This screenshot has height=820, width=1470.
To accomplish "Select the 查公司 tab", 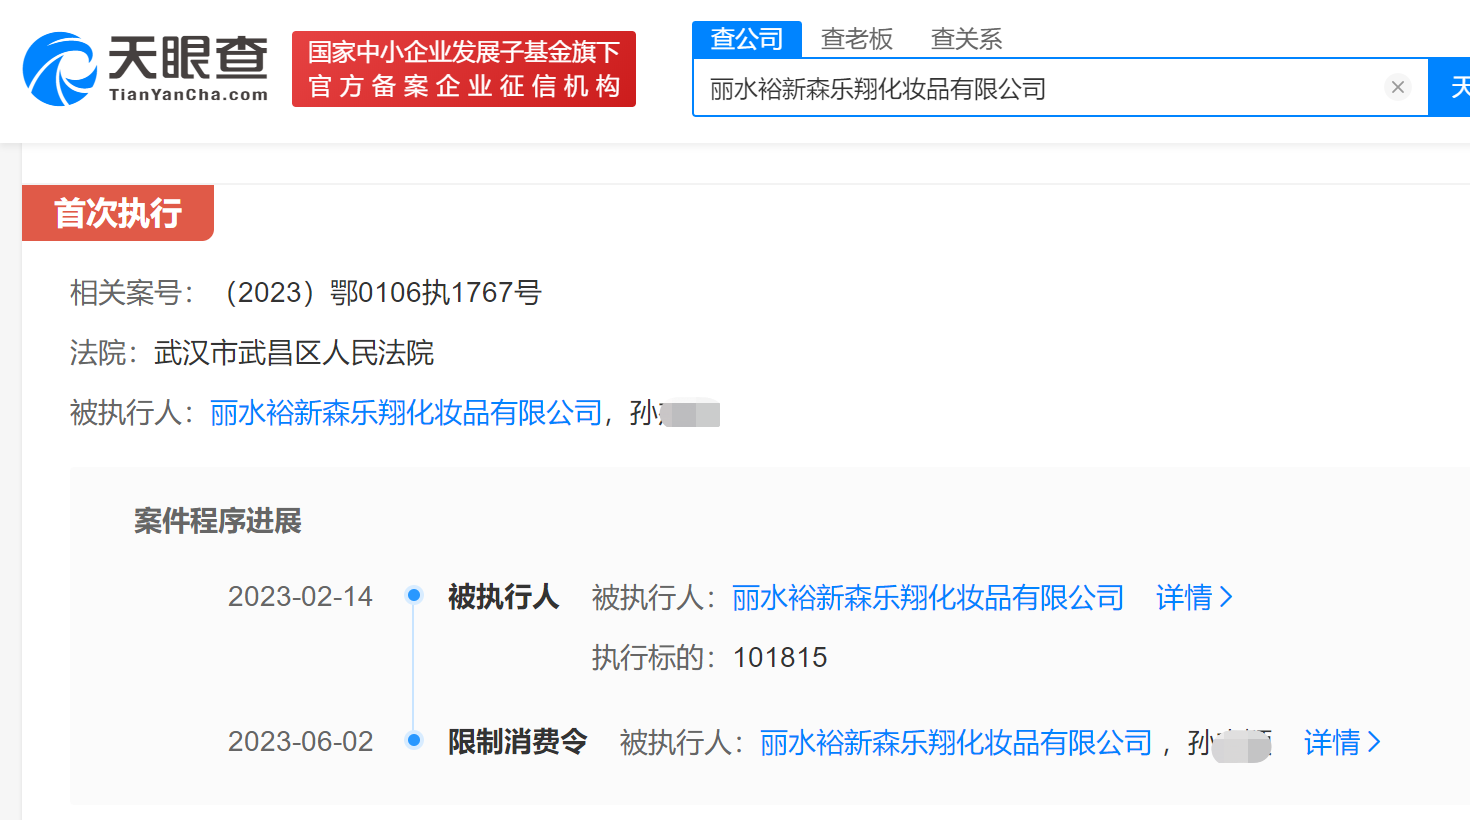I will pyautogui.click(x=746, y=38).
